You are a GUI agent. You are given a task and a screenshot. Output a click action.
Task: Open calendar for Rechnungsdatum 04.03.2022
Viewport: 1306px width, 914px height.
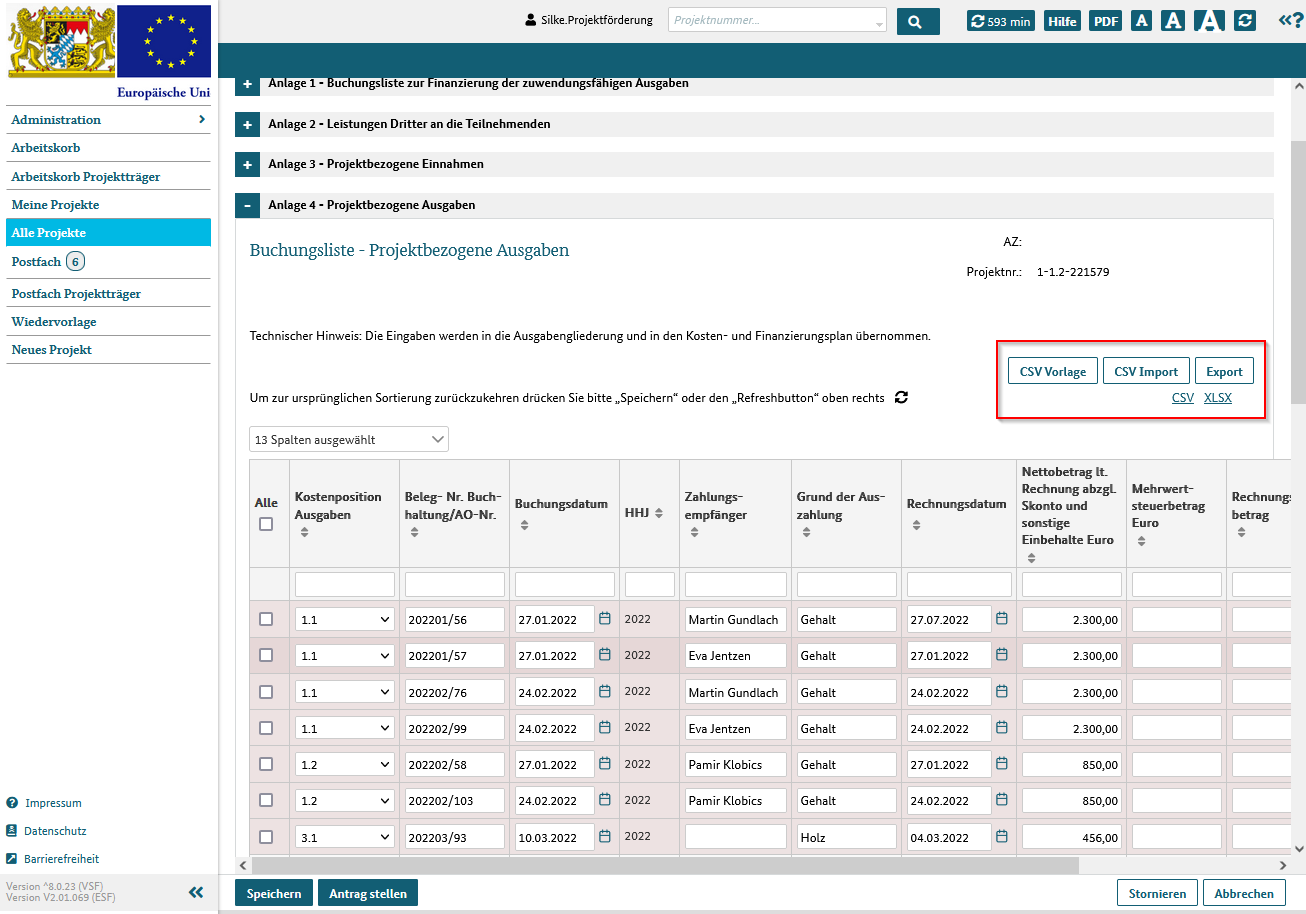(x=1002, y=837)
